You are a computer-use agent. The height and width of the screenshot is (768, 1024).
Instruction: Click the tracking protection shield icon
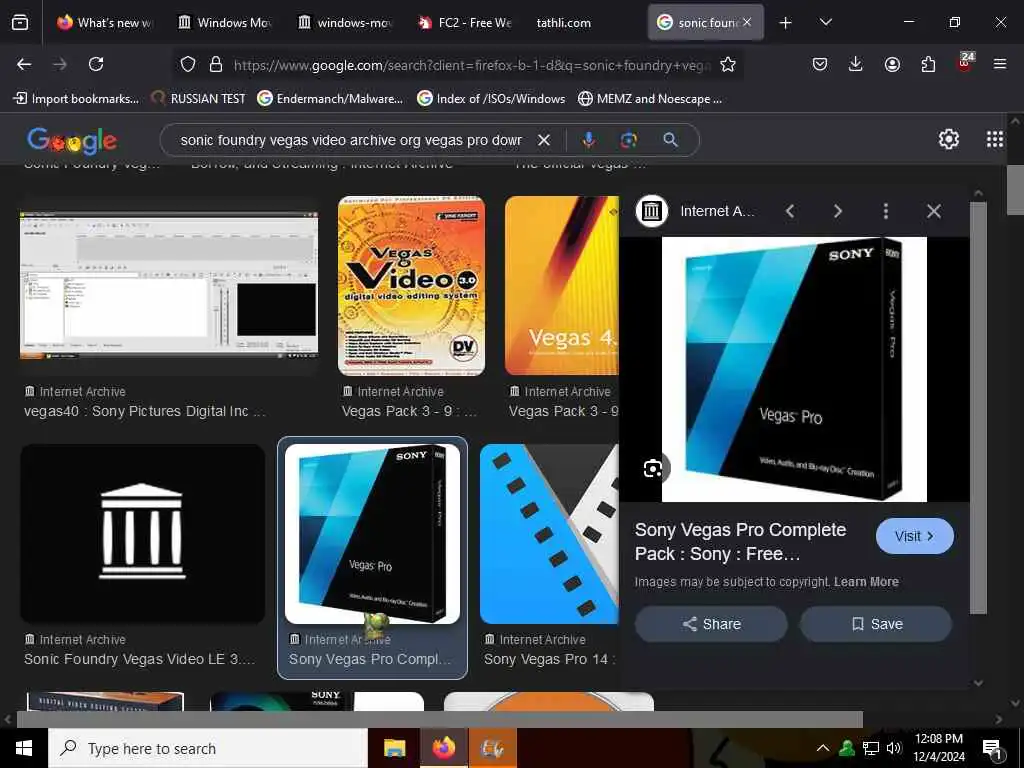click(188, 65)
